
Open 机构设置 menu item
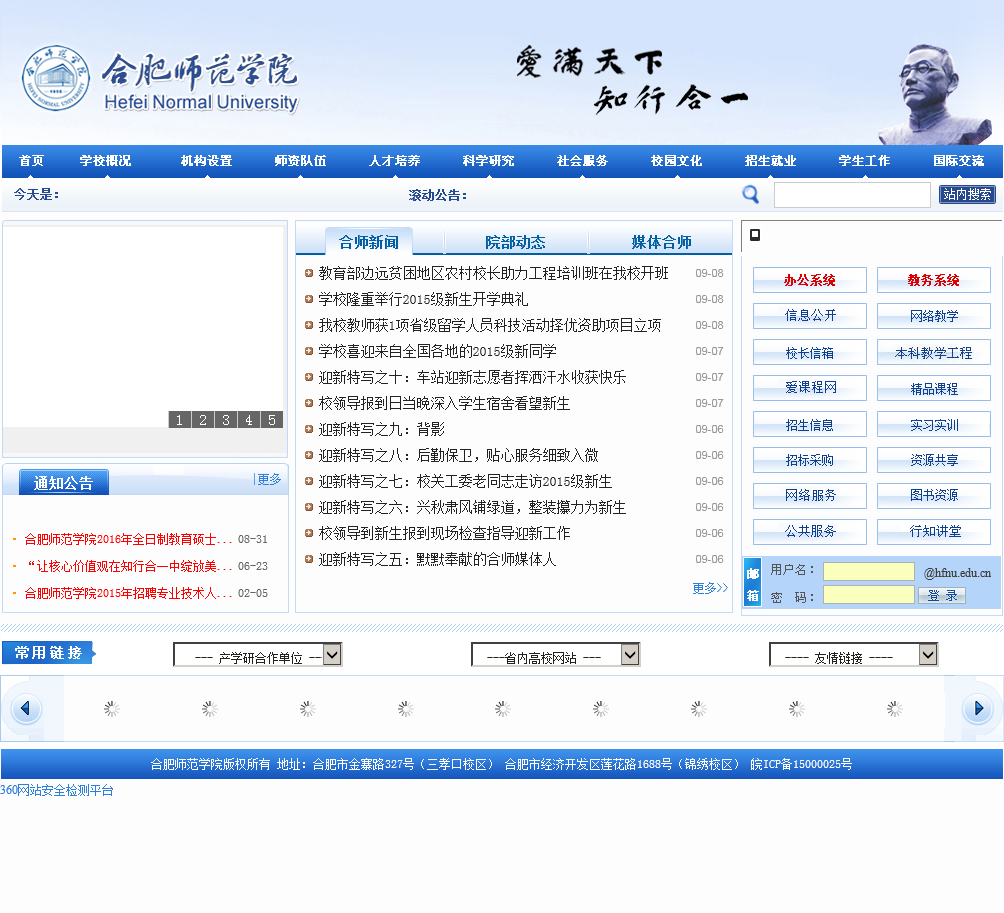pyautogui.click(x=206, y=161)
